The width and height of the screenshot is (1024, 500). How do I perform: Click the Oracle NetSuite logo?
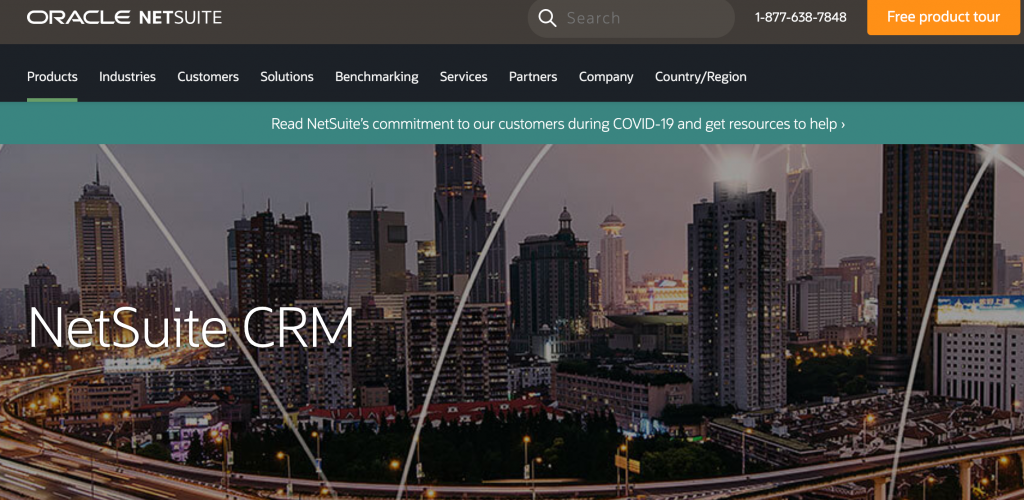124,18
